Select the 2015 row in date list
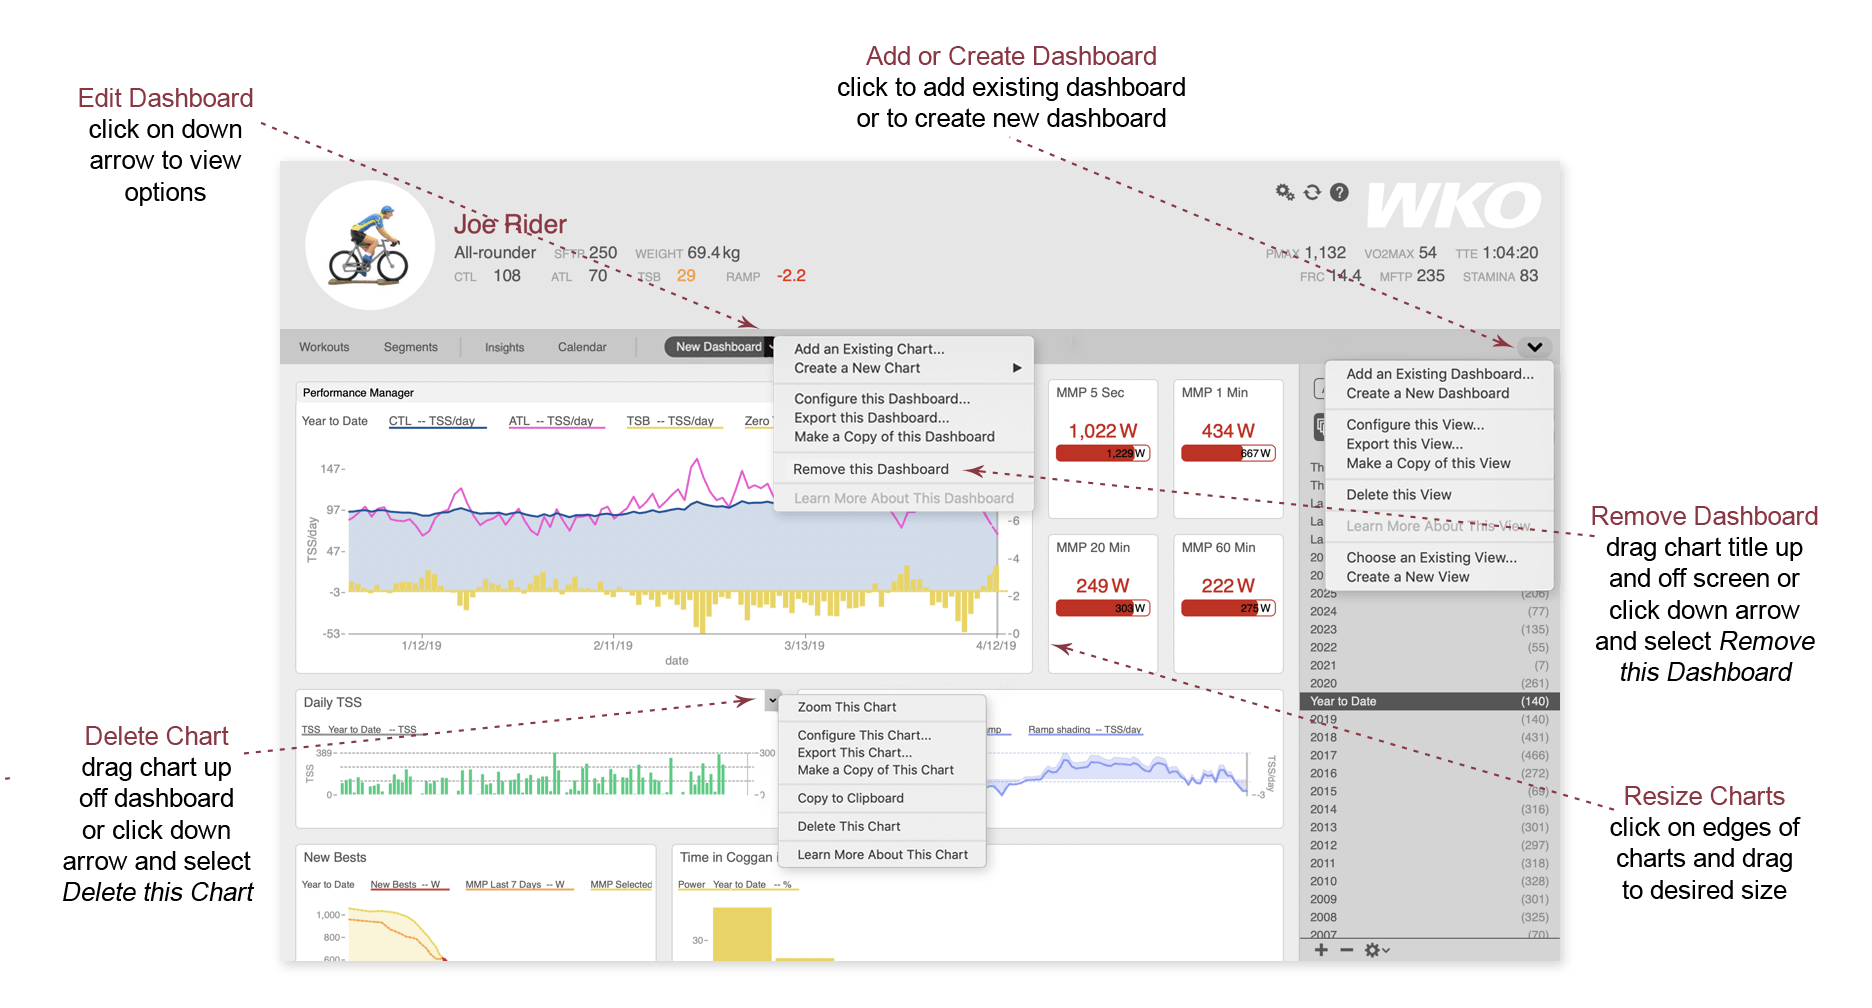Screen dimensions: 1872x1008 tap(1429, 791)
